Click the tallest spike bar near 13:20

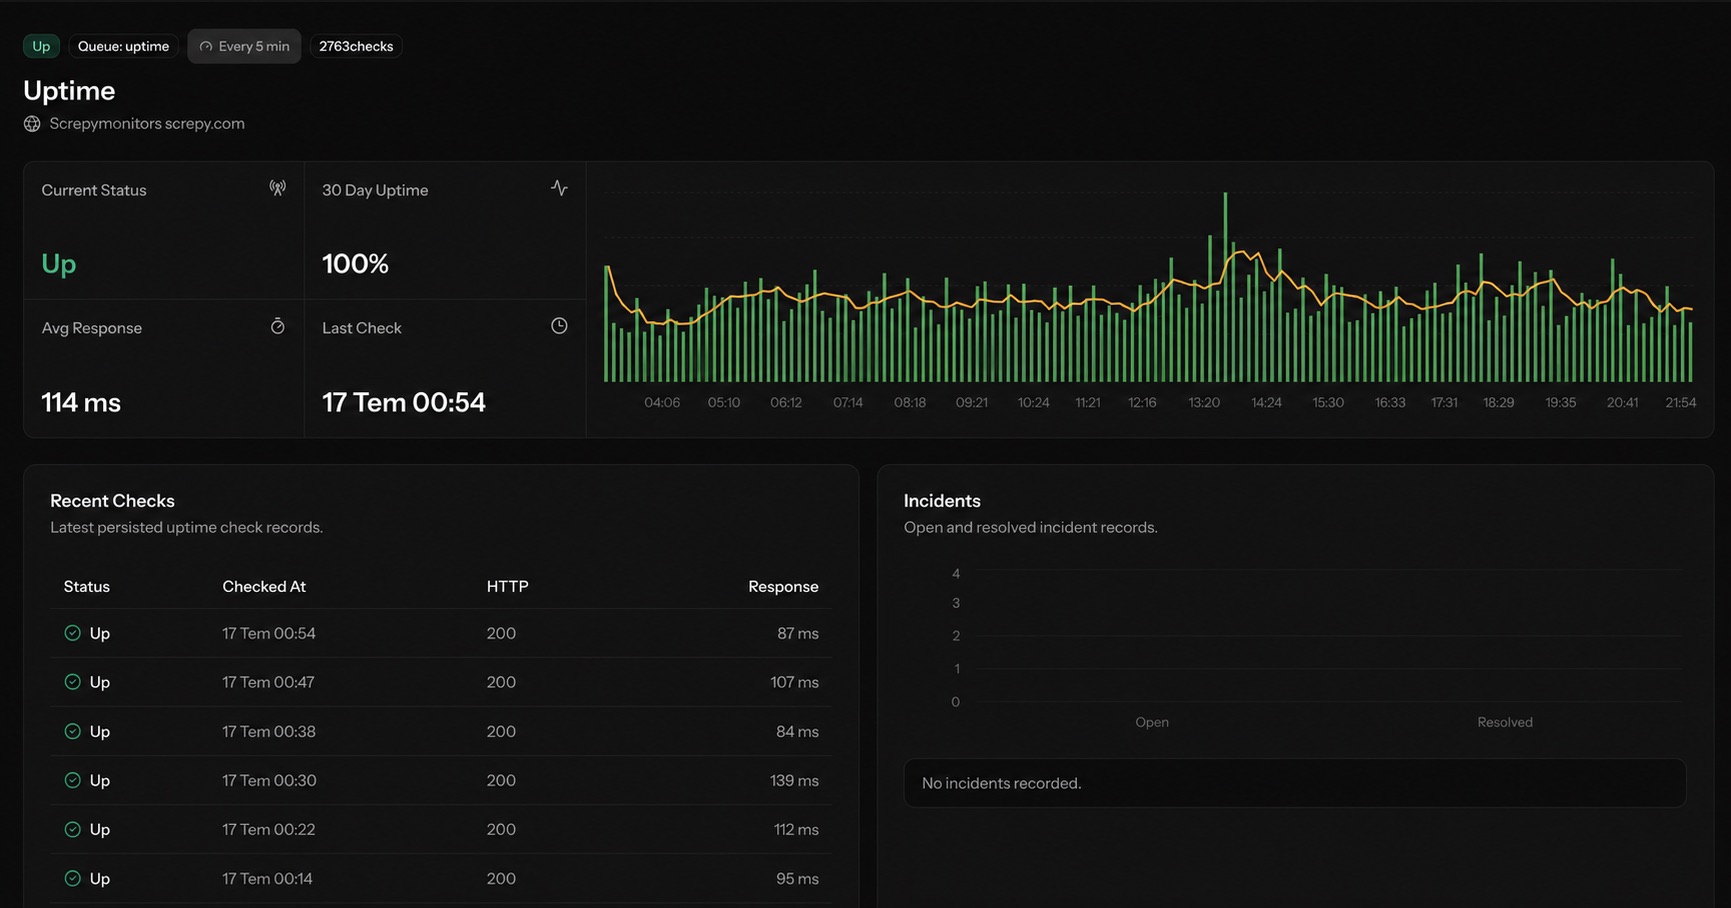coord(1225,287)
